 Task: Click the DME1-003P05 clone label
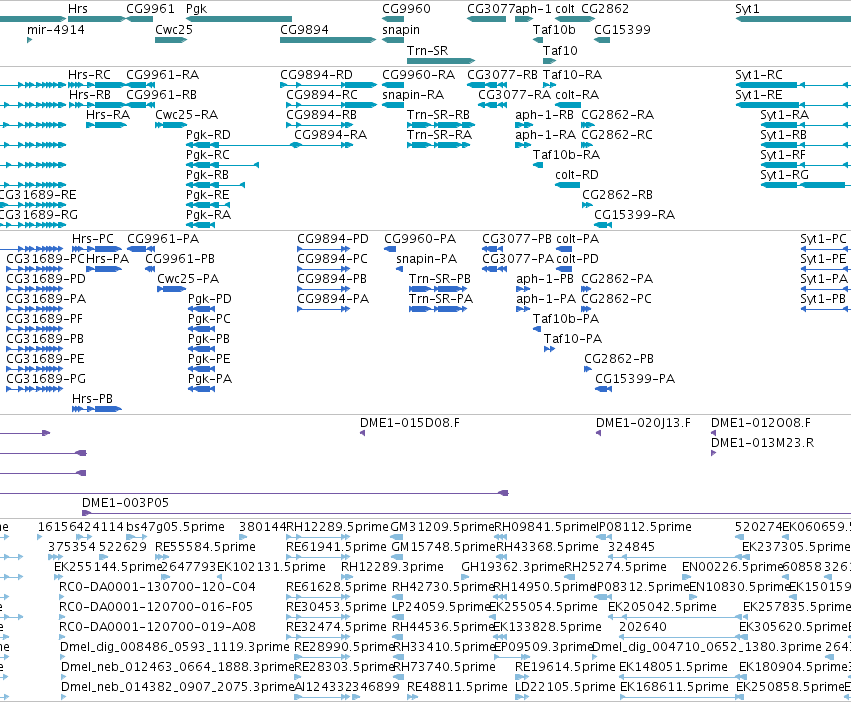coord(125,503)
